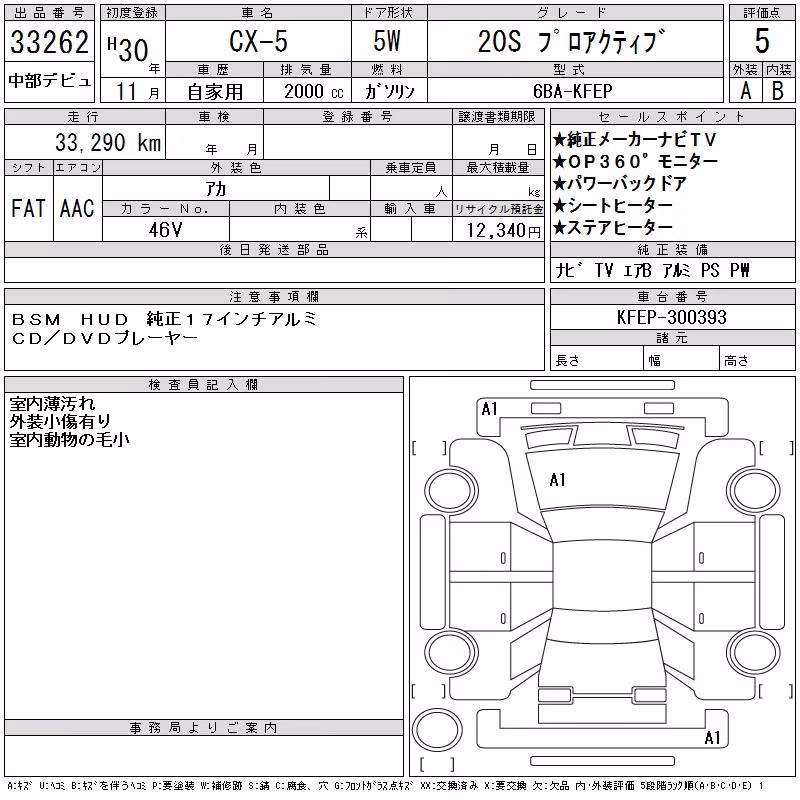Click the vehicle history value "自家用"
This screenshot has width=800, height=800.
pyautogui.click(x=215, y=92)
